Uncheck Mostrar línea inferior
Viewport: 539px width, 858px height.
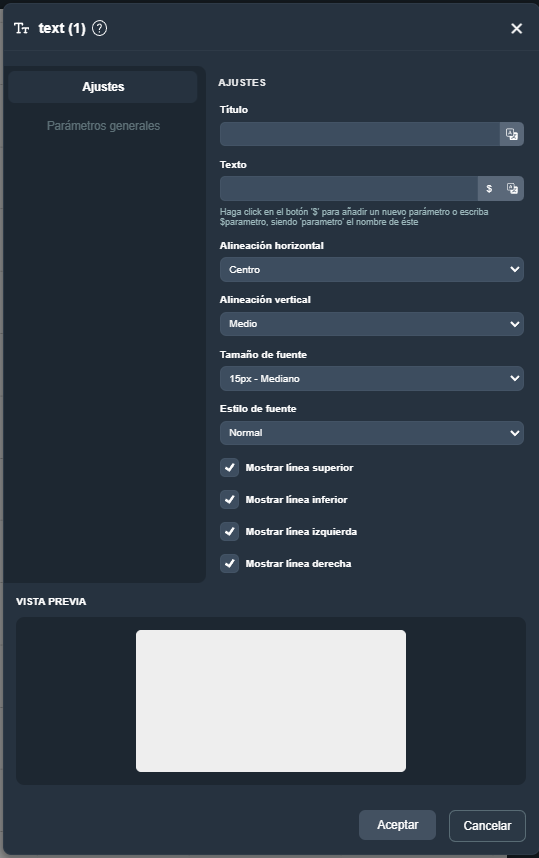[229, 499]
